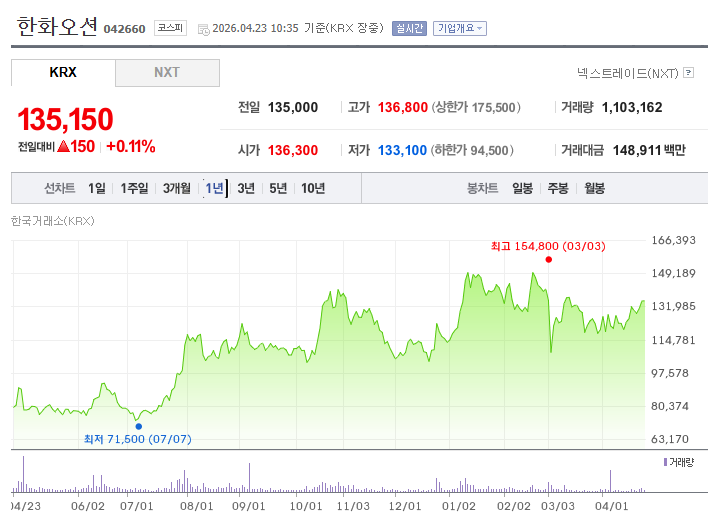Image resolution: width=708 pixels, height=523 pixels.
Task: Click the 131,985 y-axis label
Action: (x=673, y=306)
